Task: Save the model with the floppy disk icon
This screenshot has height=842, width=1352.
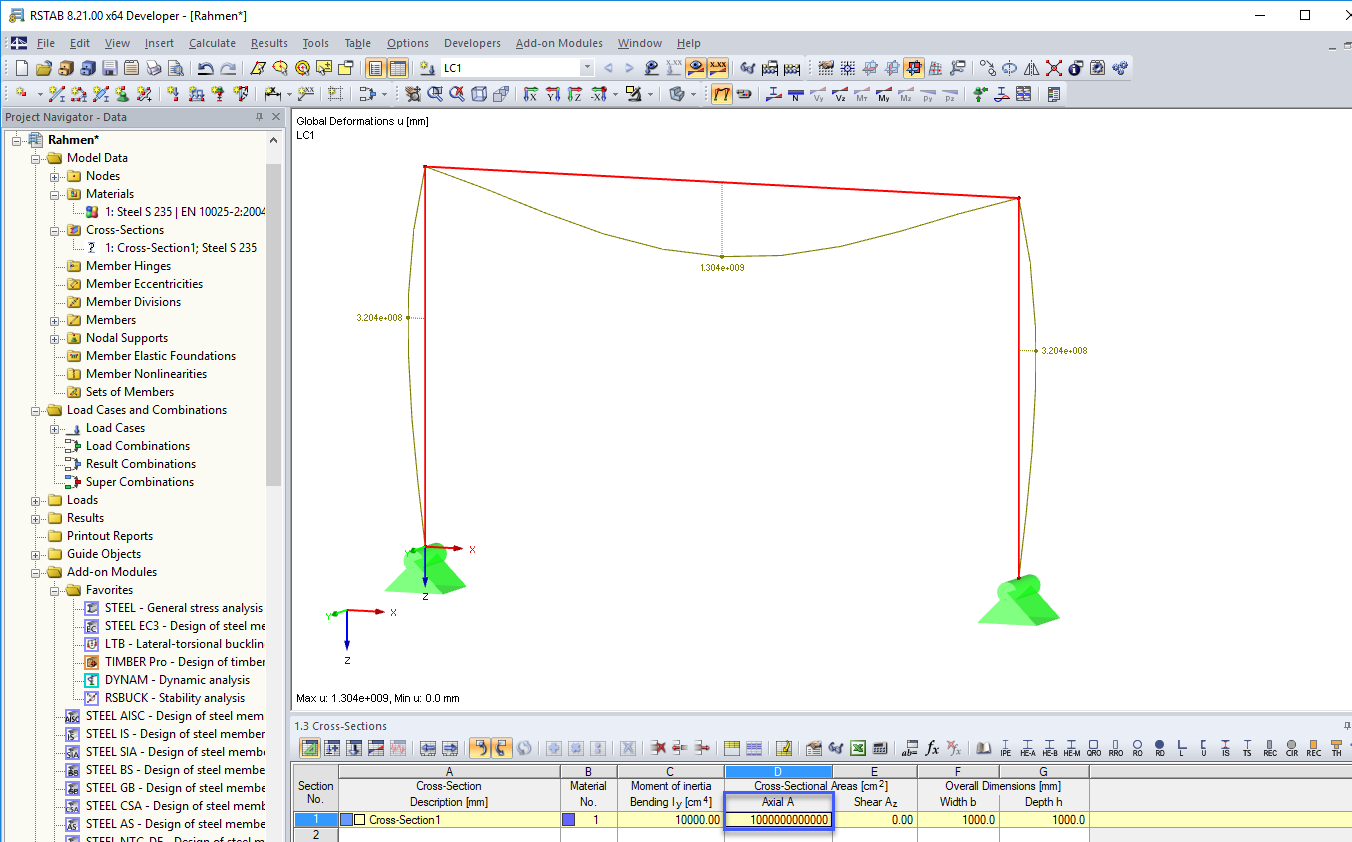Action: coord(109,68)
